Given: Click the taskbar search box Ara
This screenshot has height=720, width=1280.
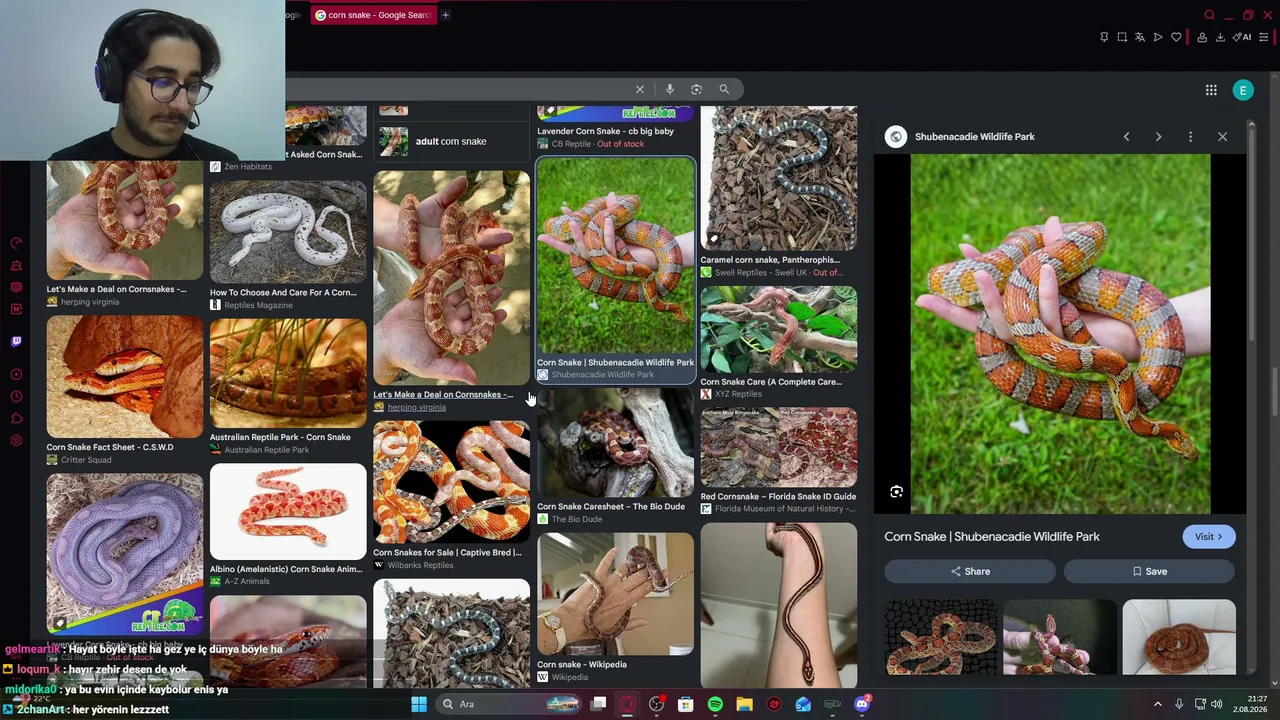Looking at the screenshot, I should (510, 704).
